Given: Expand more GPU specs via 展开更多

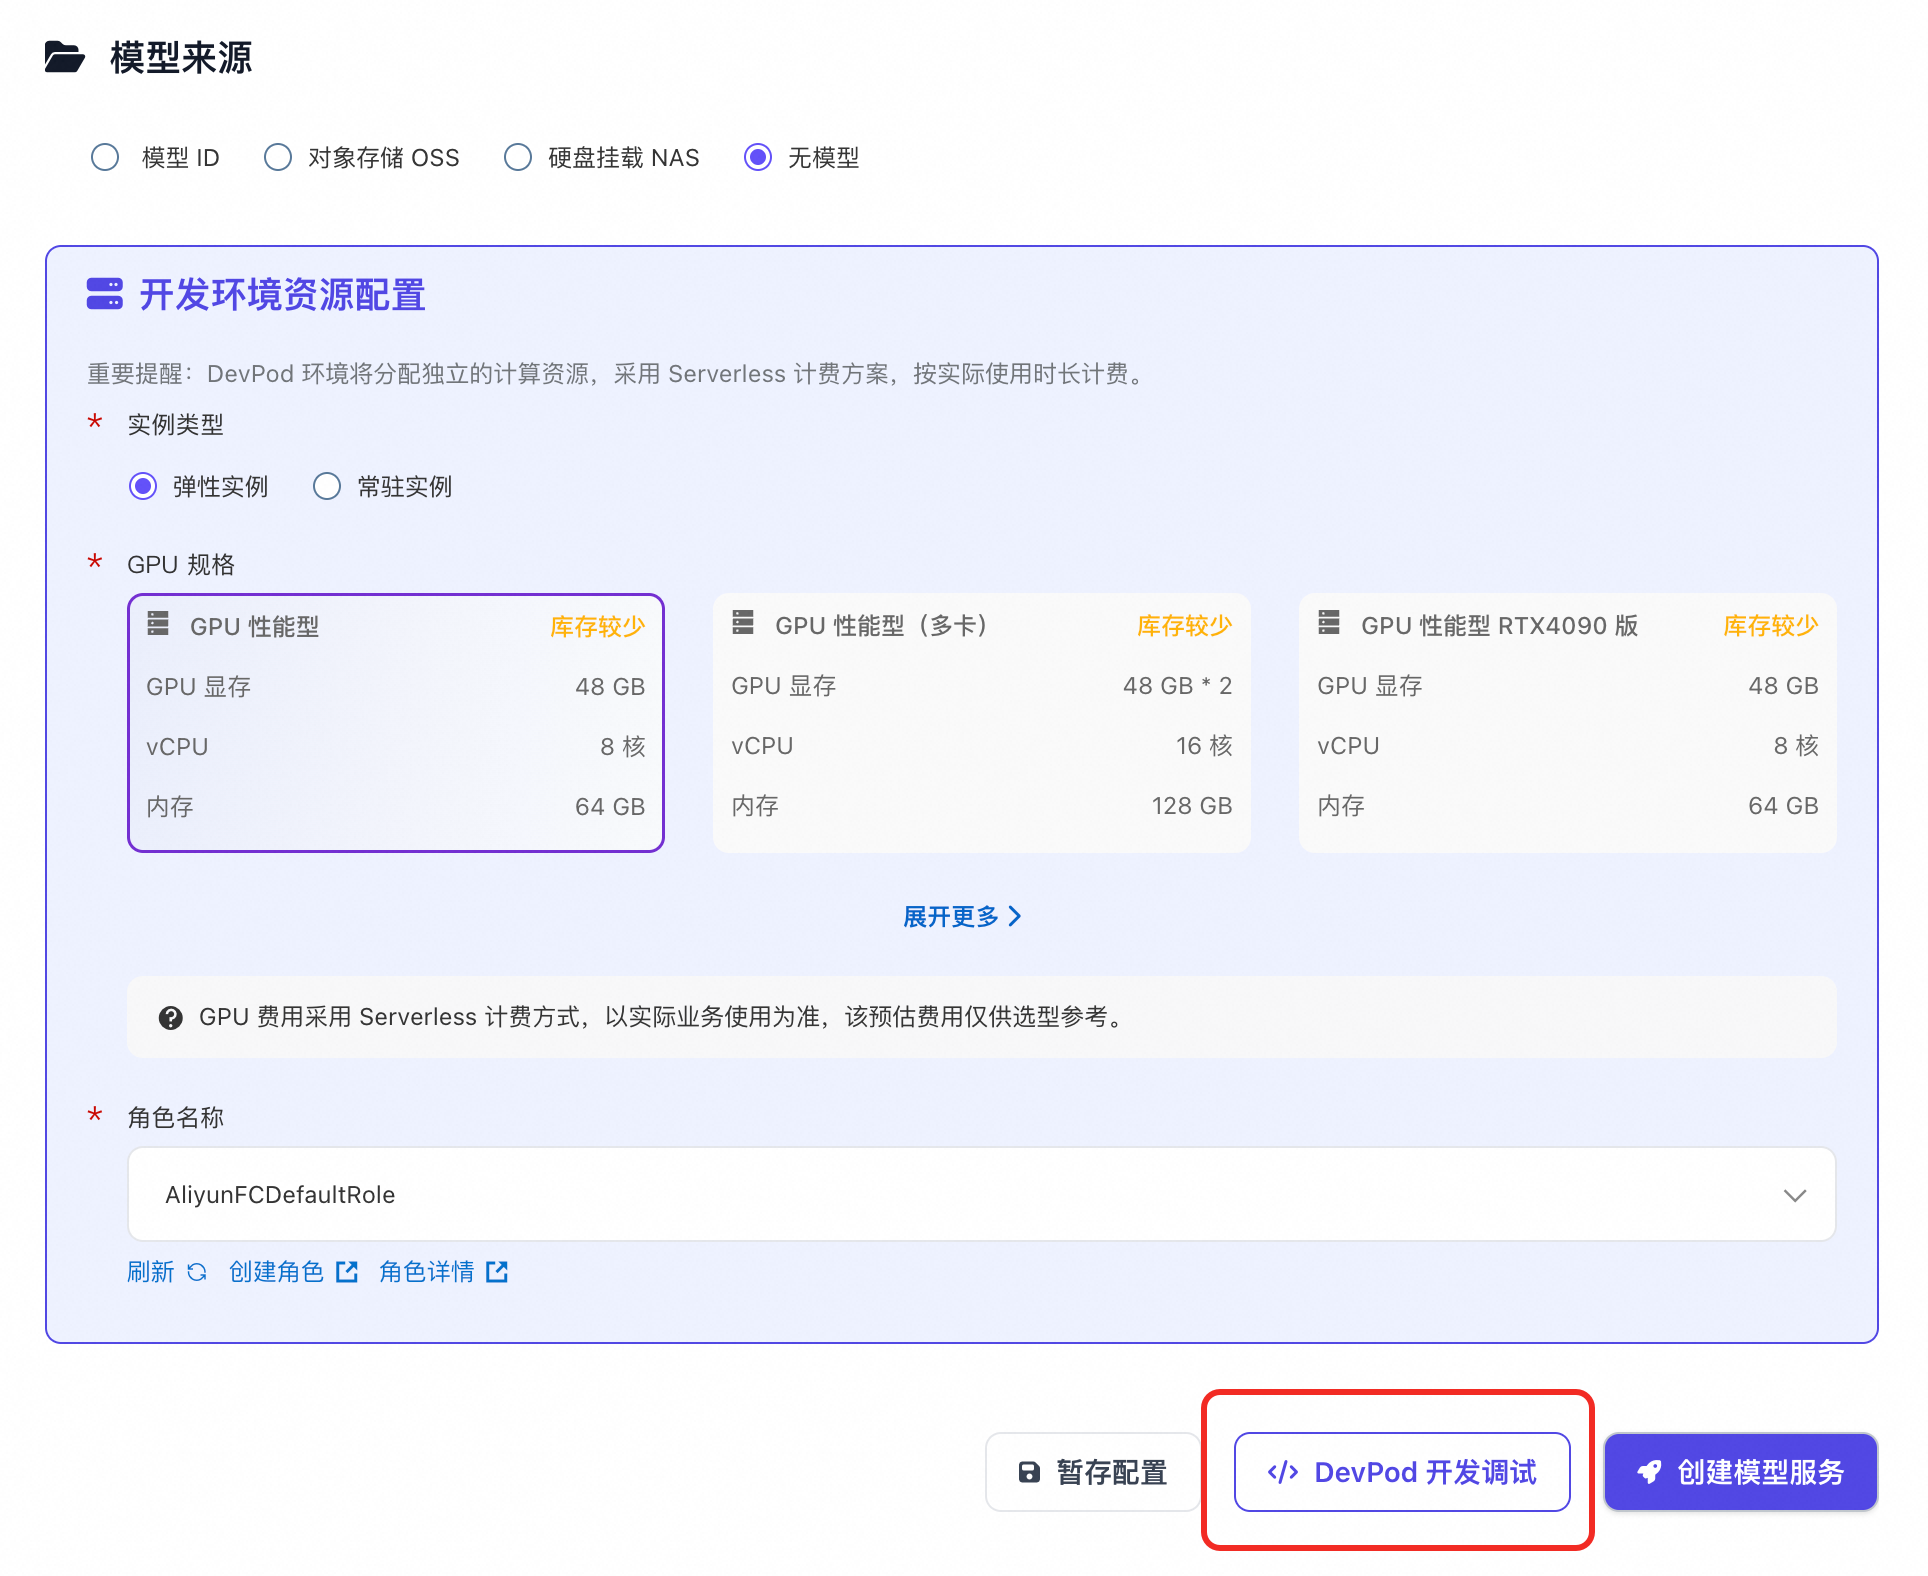Looking at the screenshot, I should click(961, 916).
